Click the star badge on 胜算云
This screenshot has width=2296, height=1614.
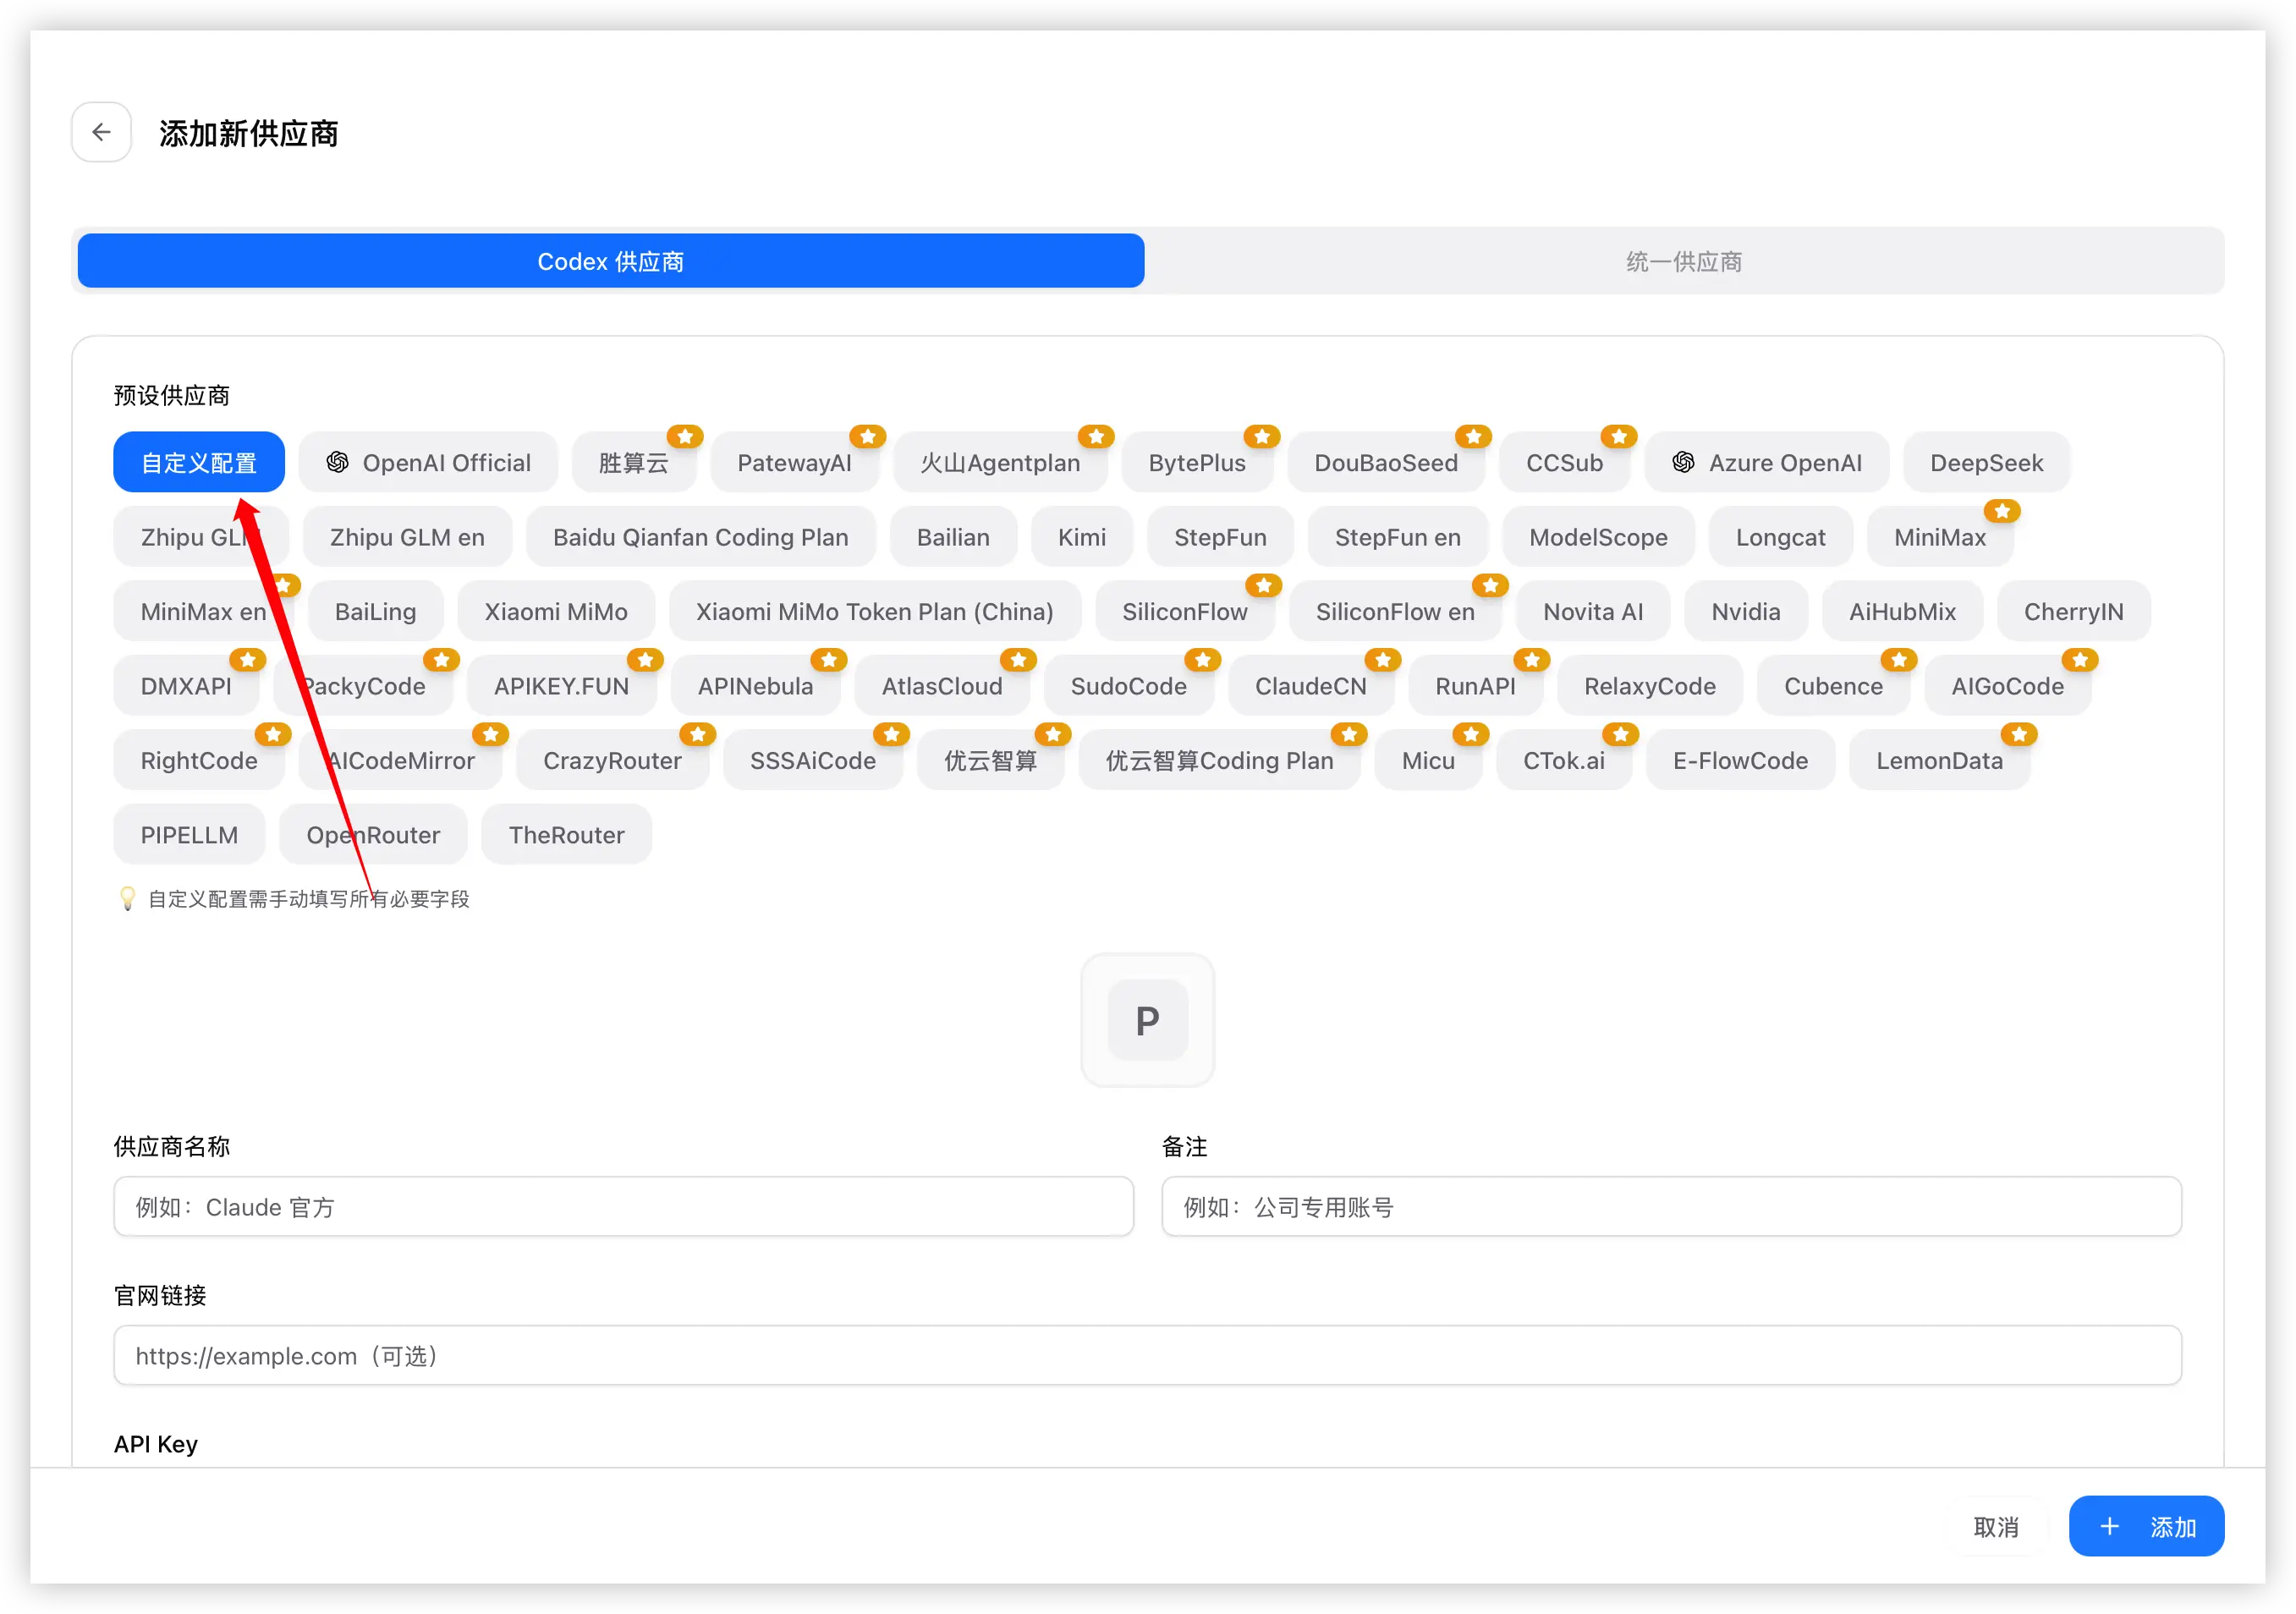685,437
